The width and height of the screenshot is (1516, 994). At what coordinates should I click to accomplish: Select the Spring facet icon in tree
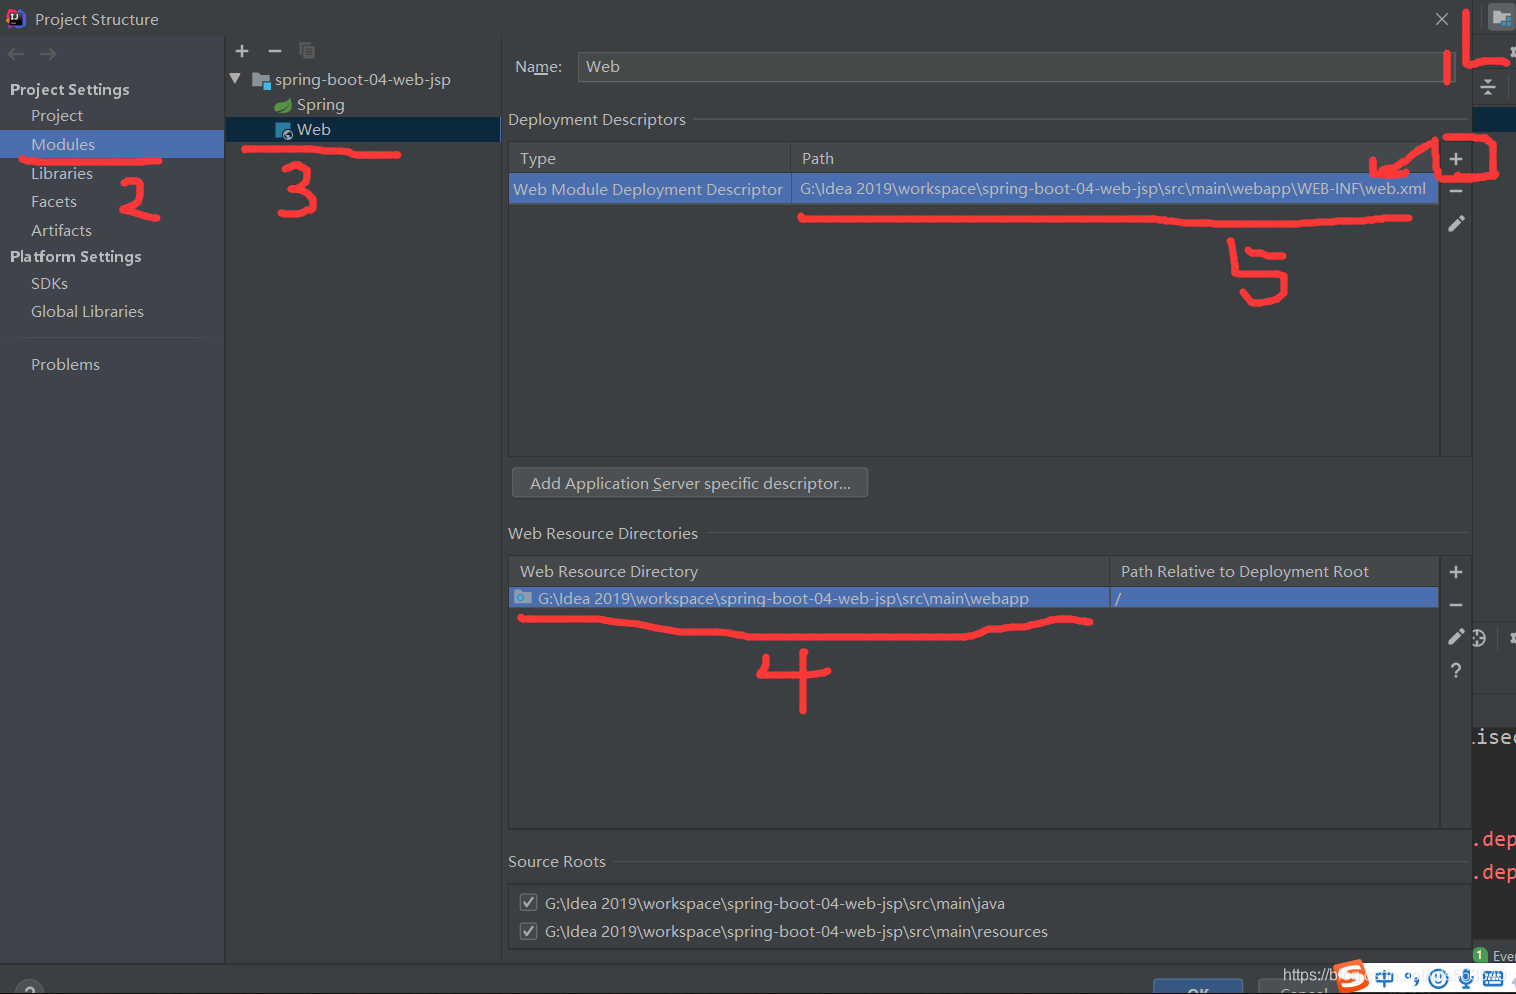pyautogui.click(x=283, y=105)
